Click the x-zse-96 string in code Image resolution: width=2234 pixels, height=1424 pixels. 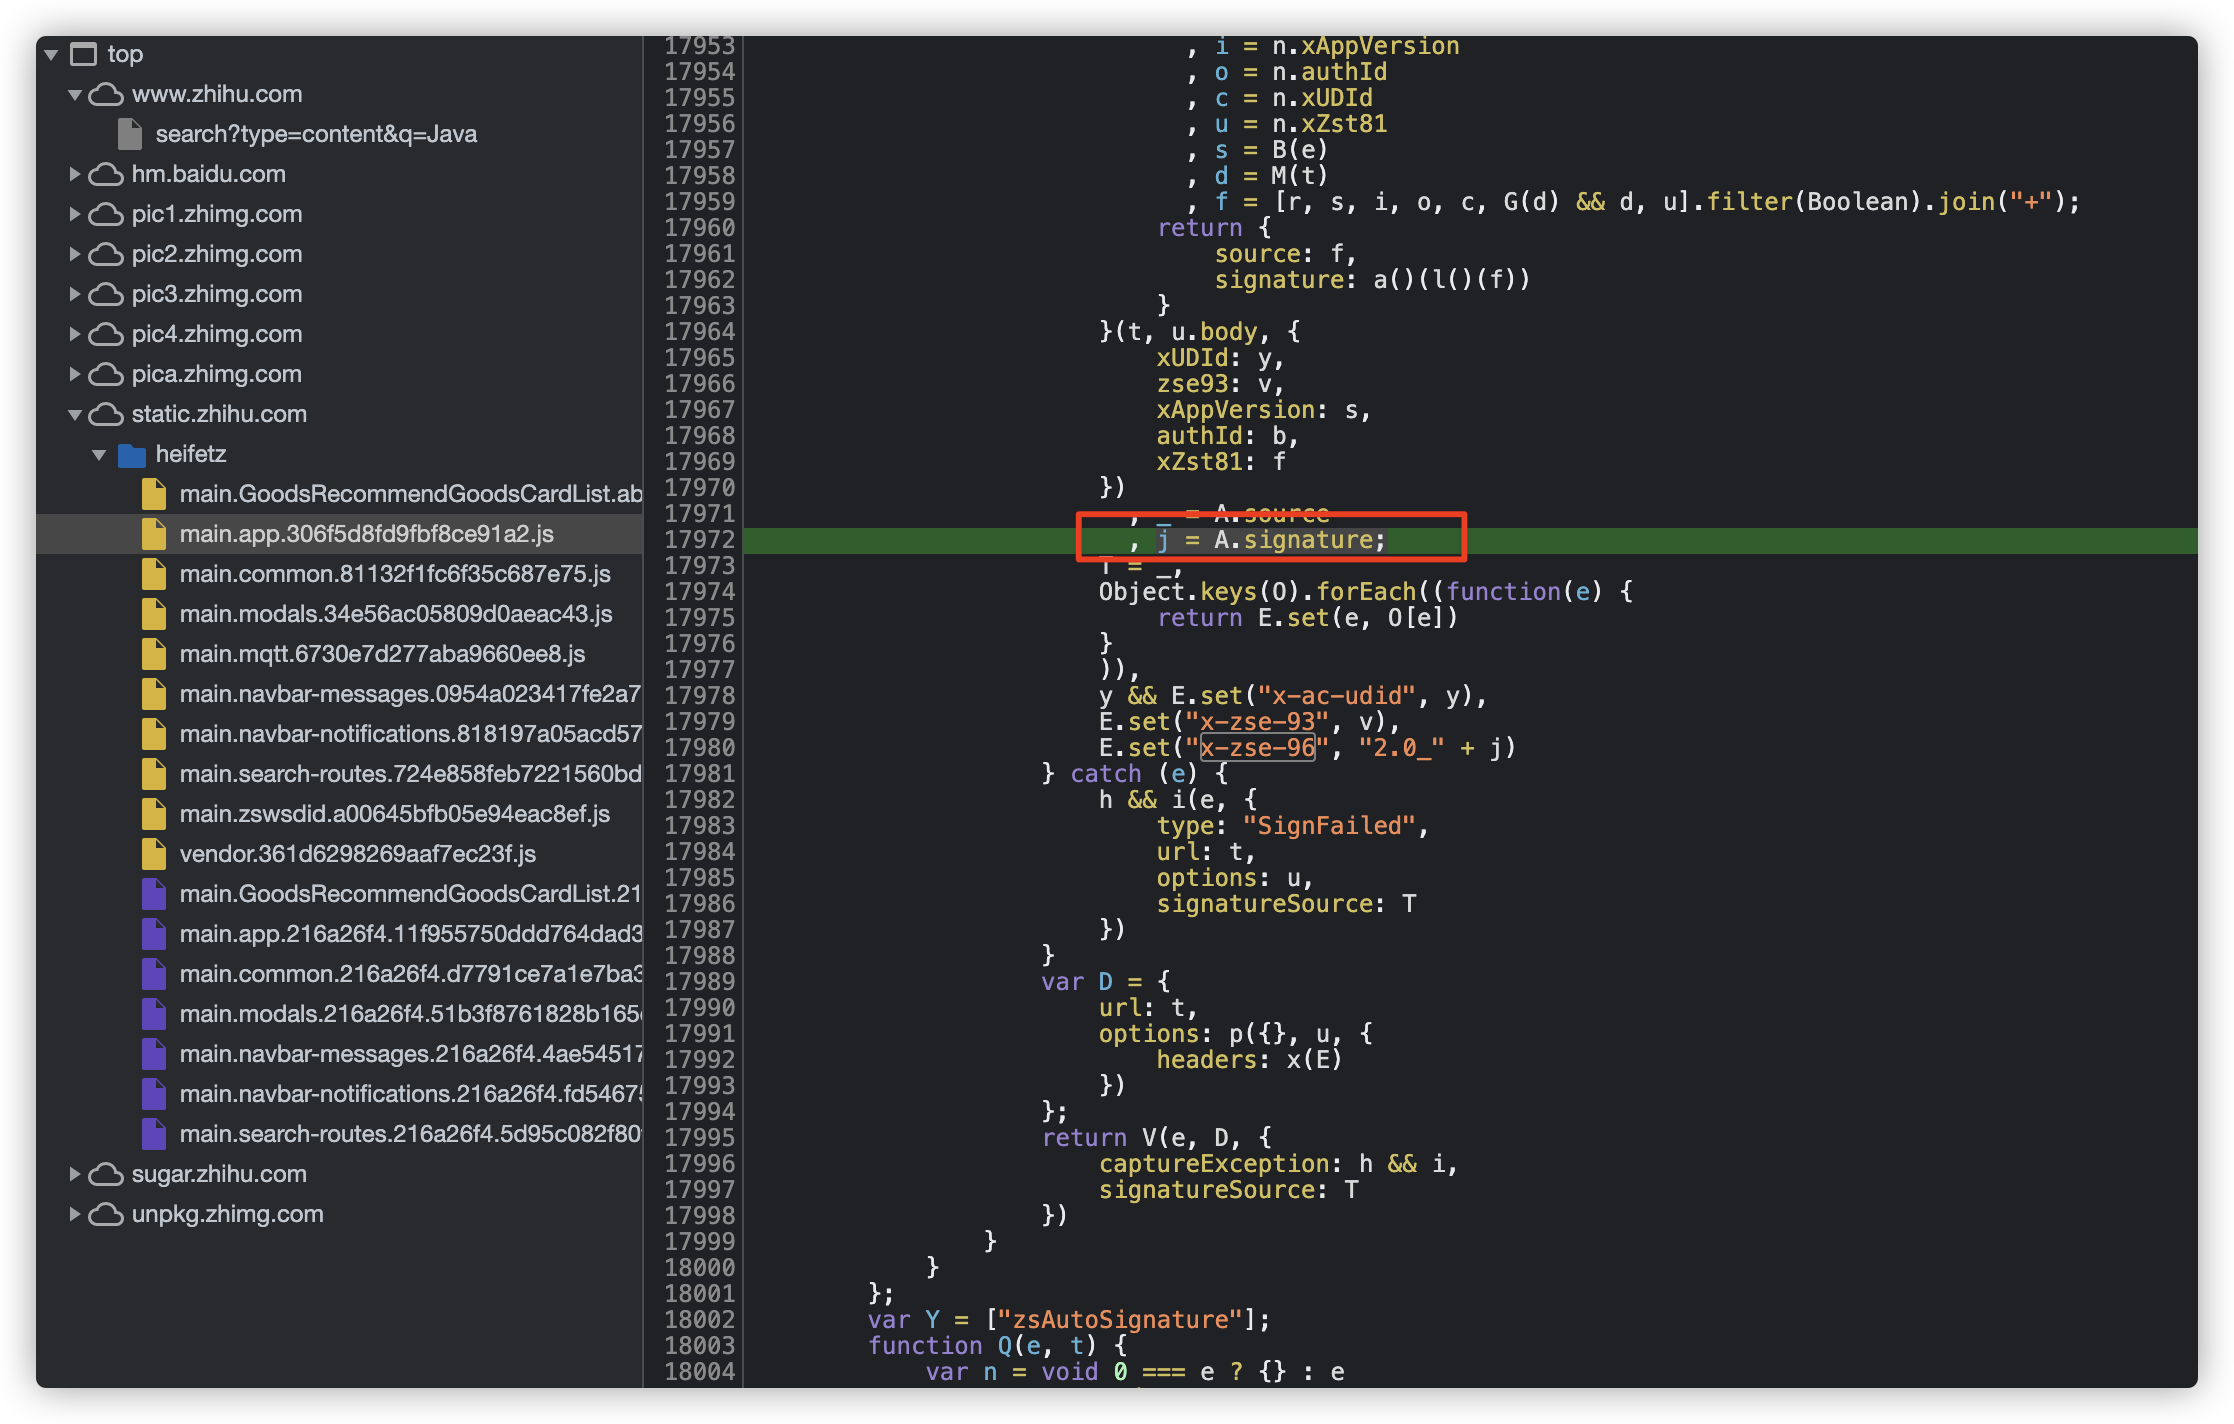(x=1257, y=748)
